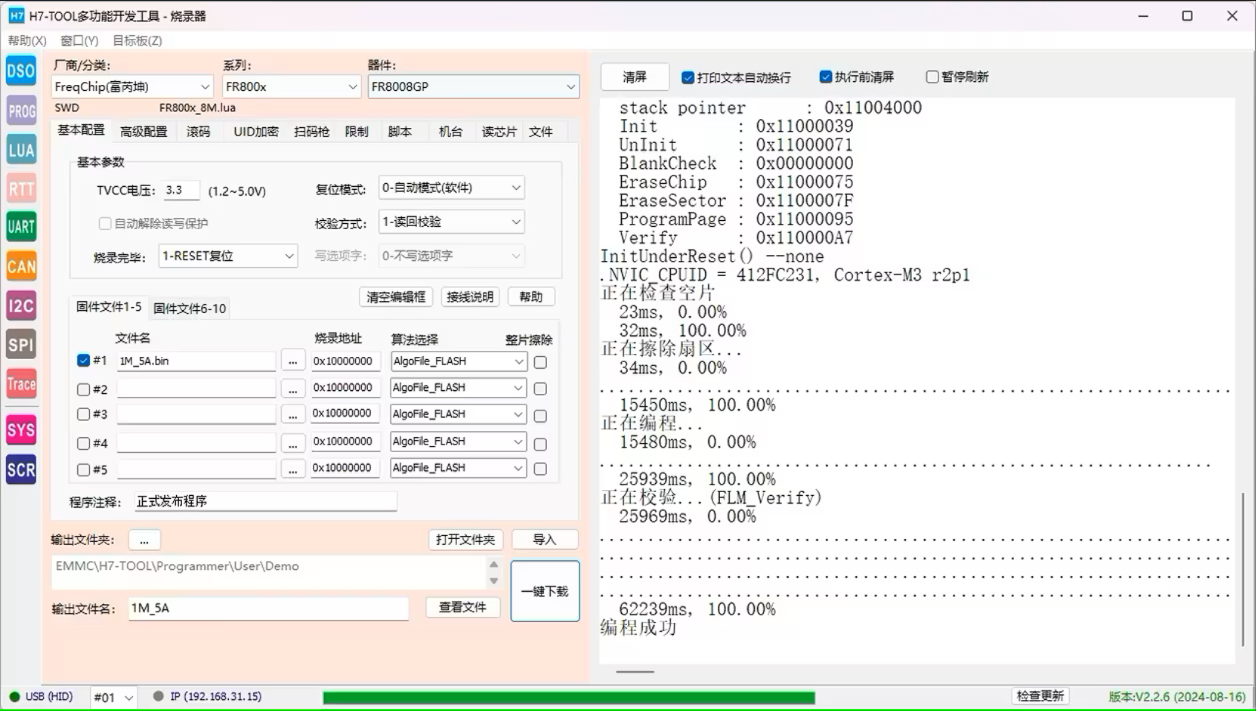The height and width of the screenshot is (711, 1256).
Task: Click the 一键下载 button
Action: click(x=545, y=591)
